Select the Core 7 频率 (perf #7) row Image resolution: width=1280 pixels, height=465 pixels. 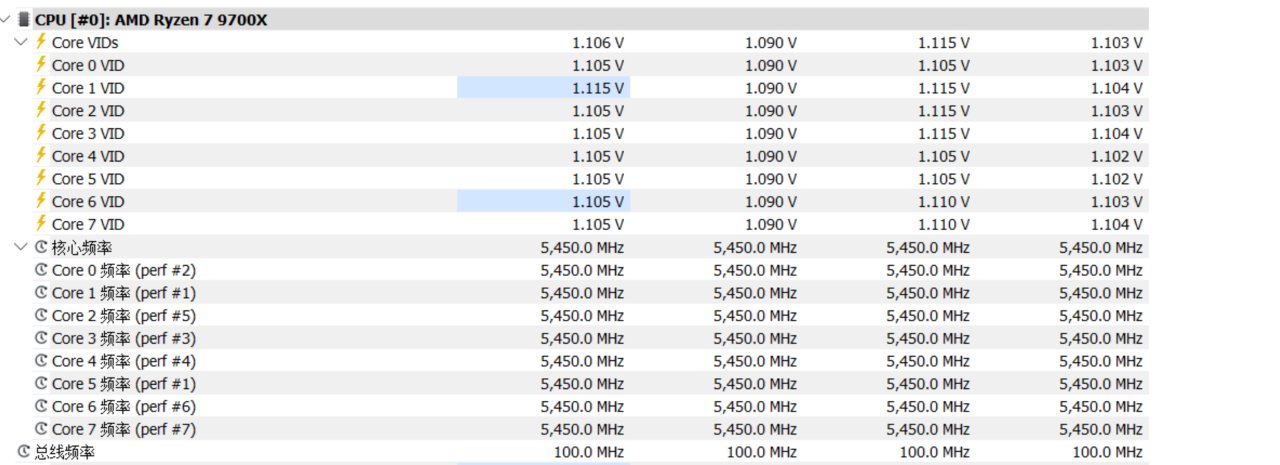coord(124,430)
